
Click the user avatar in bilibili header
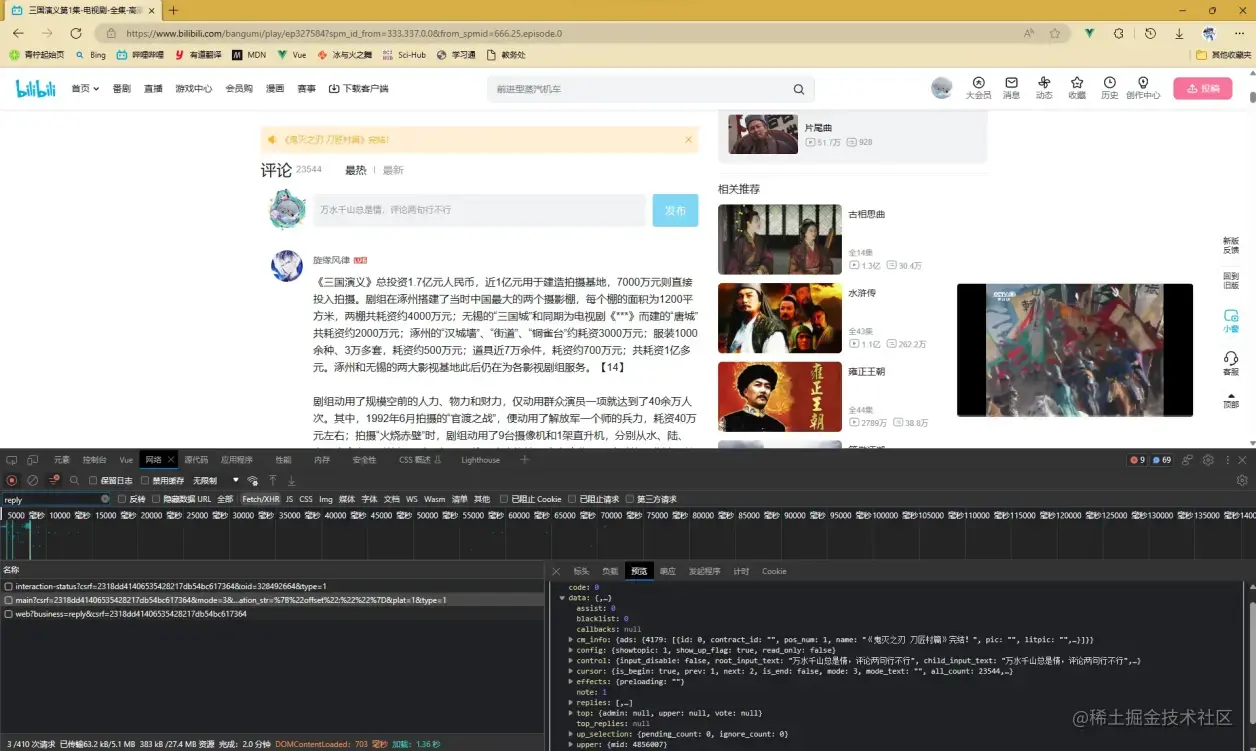tap(942, 88)
